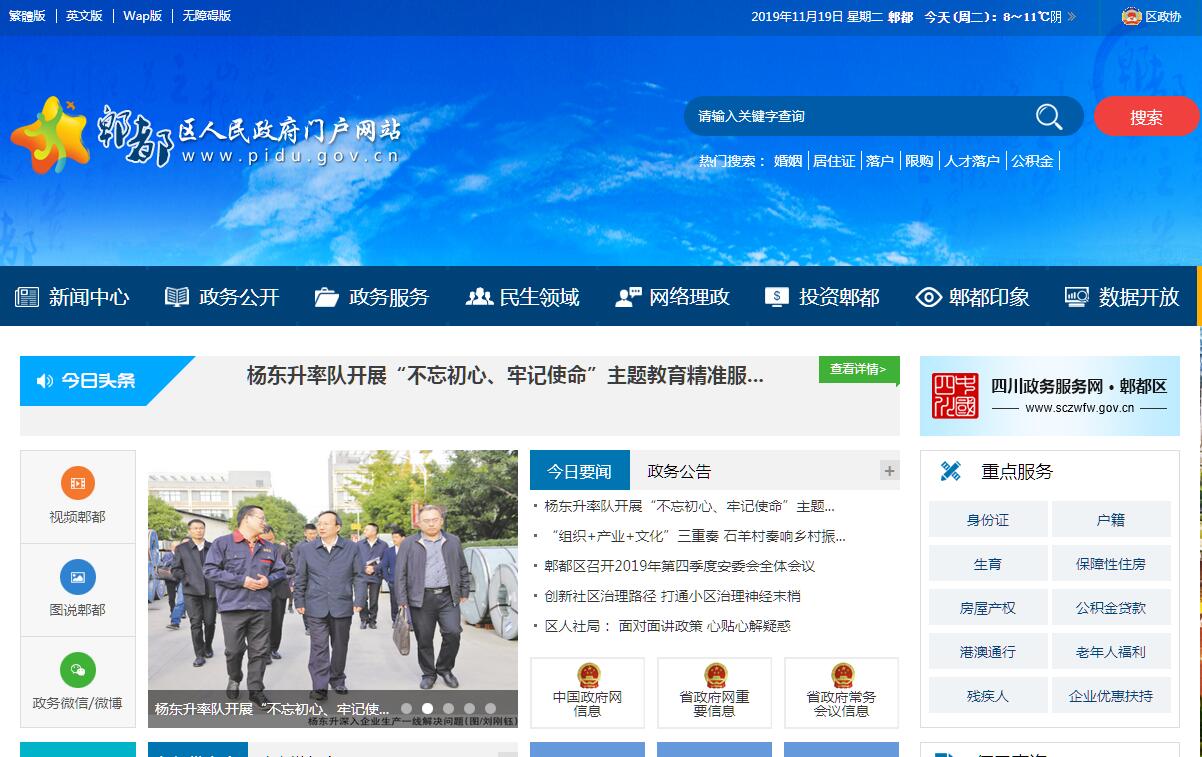This screenshot has height=757, width=1202.
Task: Click the 区政协 emblem icon in top bar
Action: coord(1131,16)
